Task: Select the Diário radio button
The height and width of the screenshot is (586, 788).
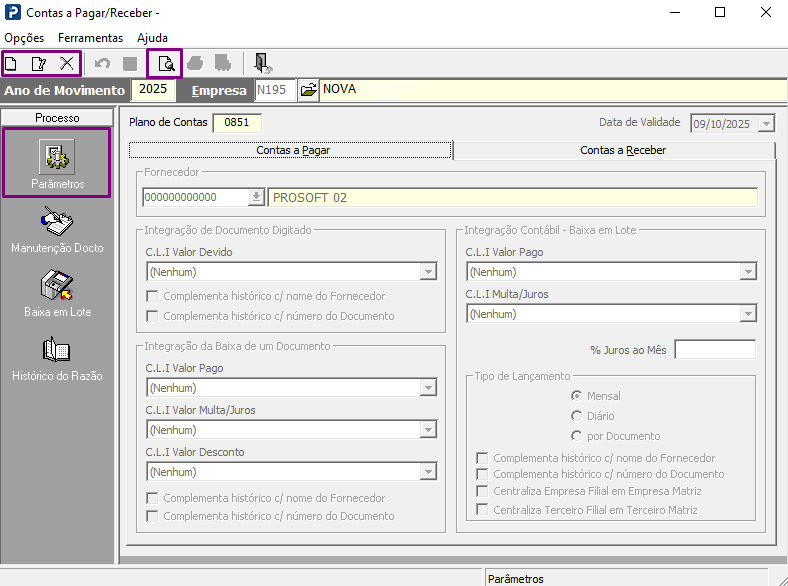Action: pos(576,416)
